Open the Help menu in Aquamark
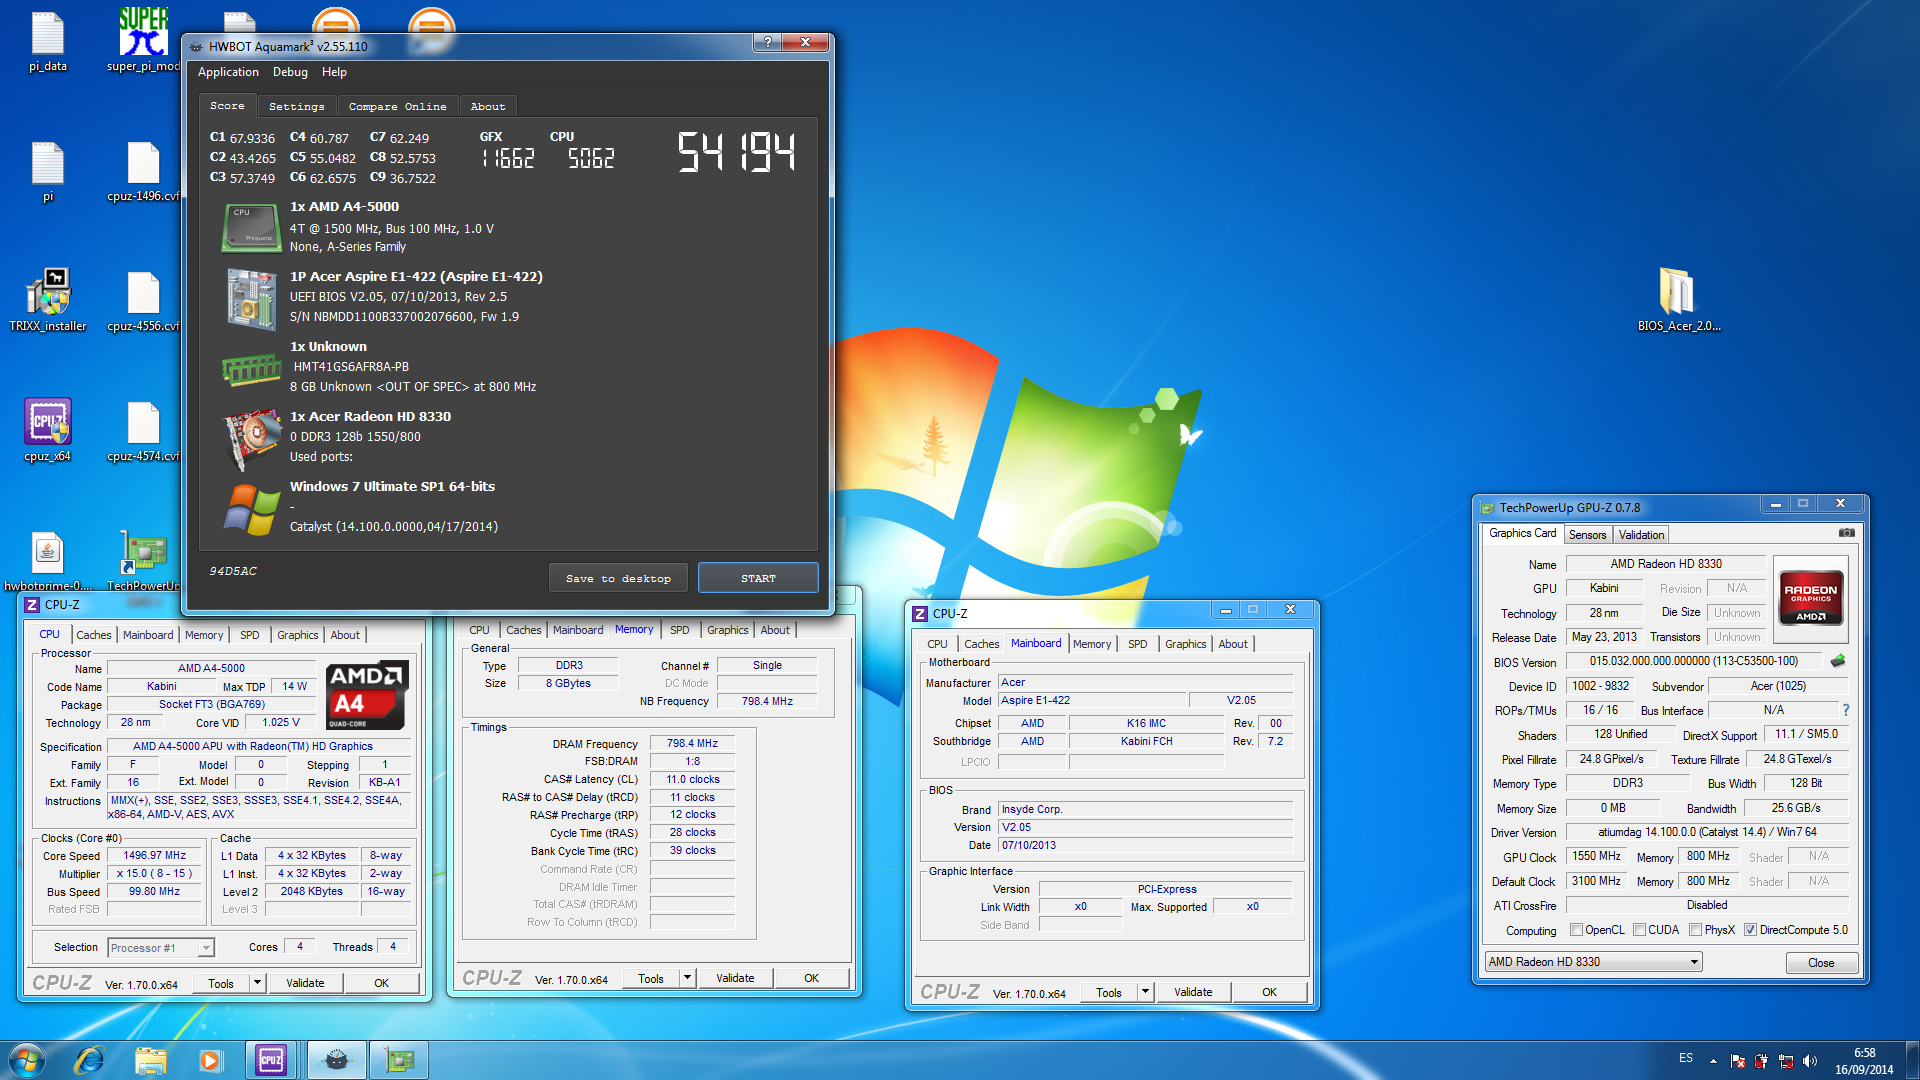This screenshot has width=1920, height=1080. coord(334,72)
